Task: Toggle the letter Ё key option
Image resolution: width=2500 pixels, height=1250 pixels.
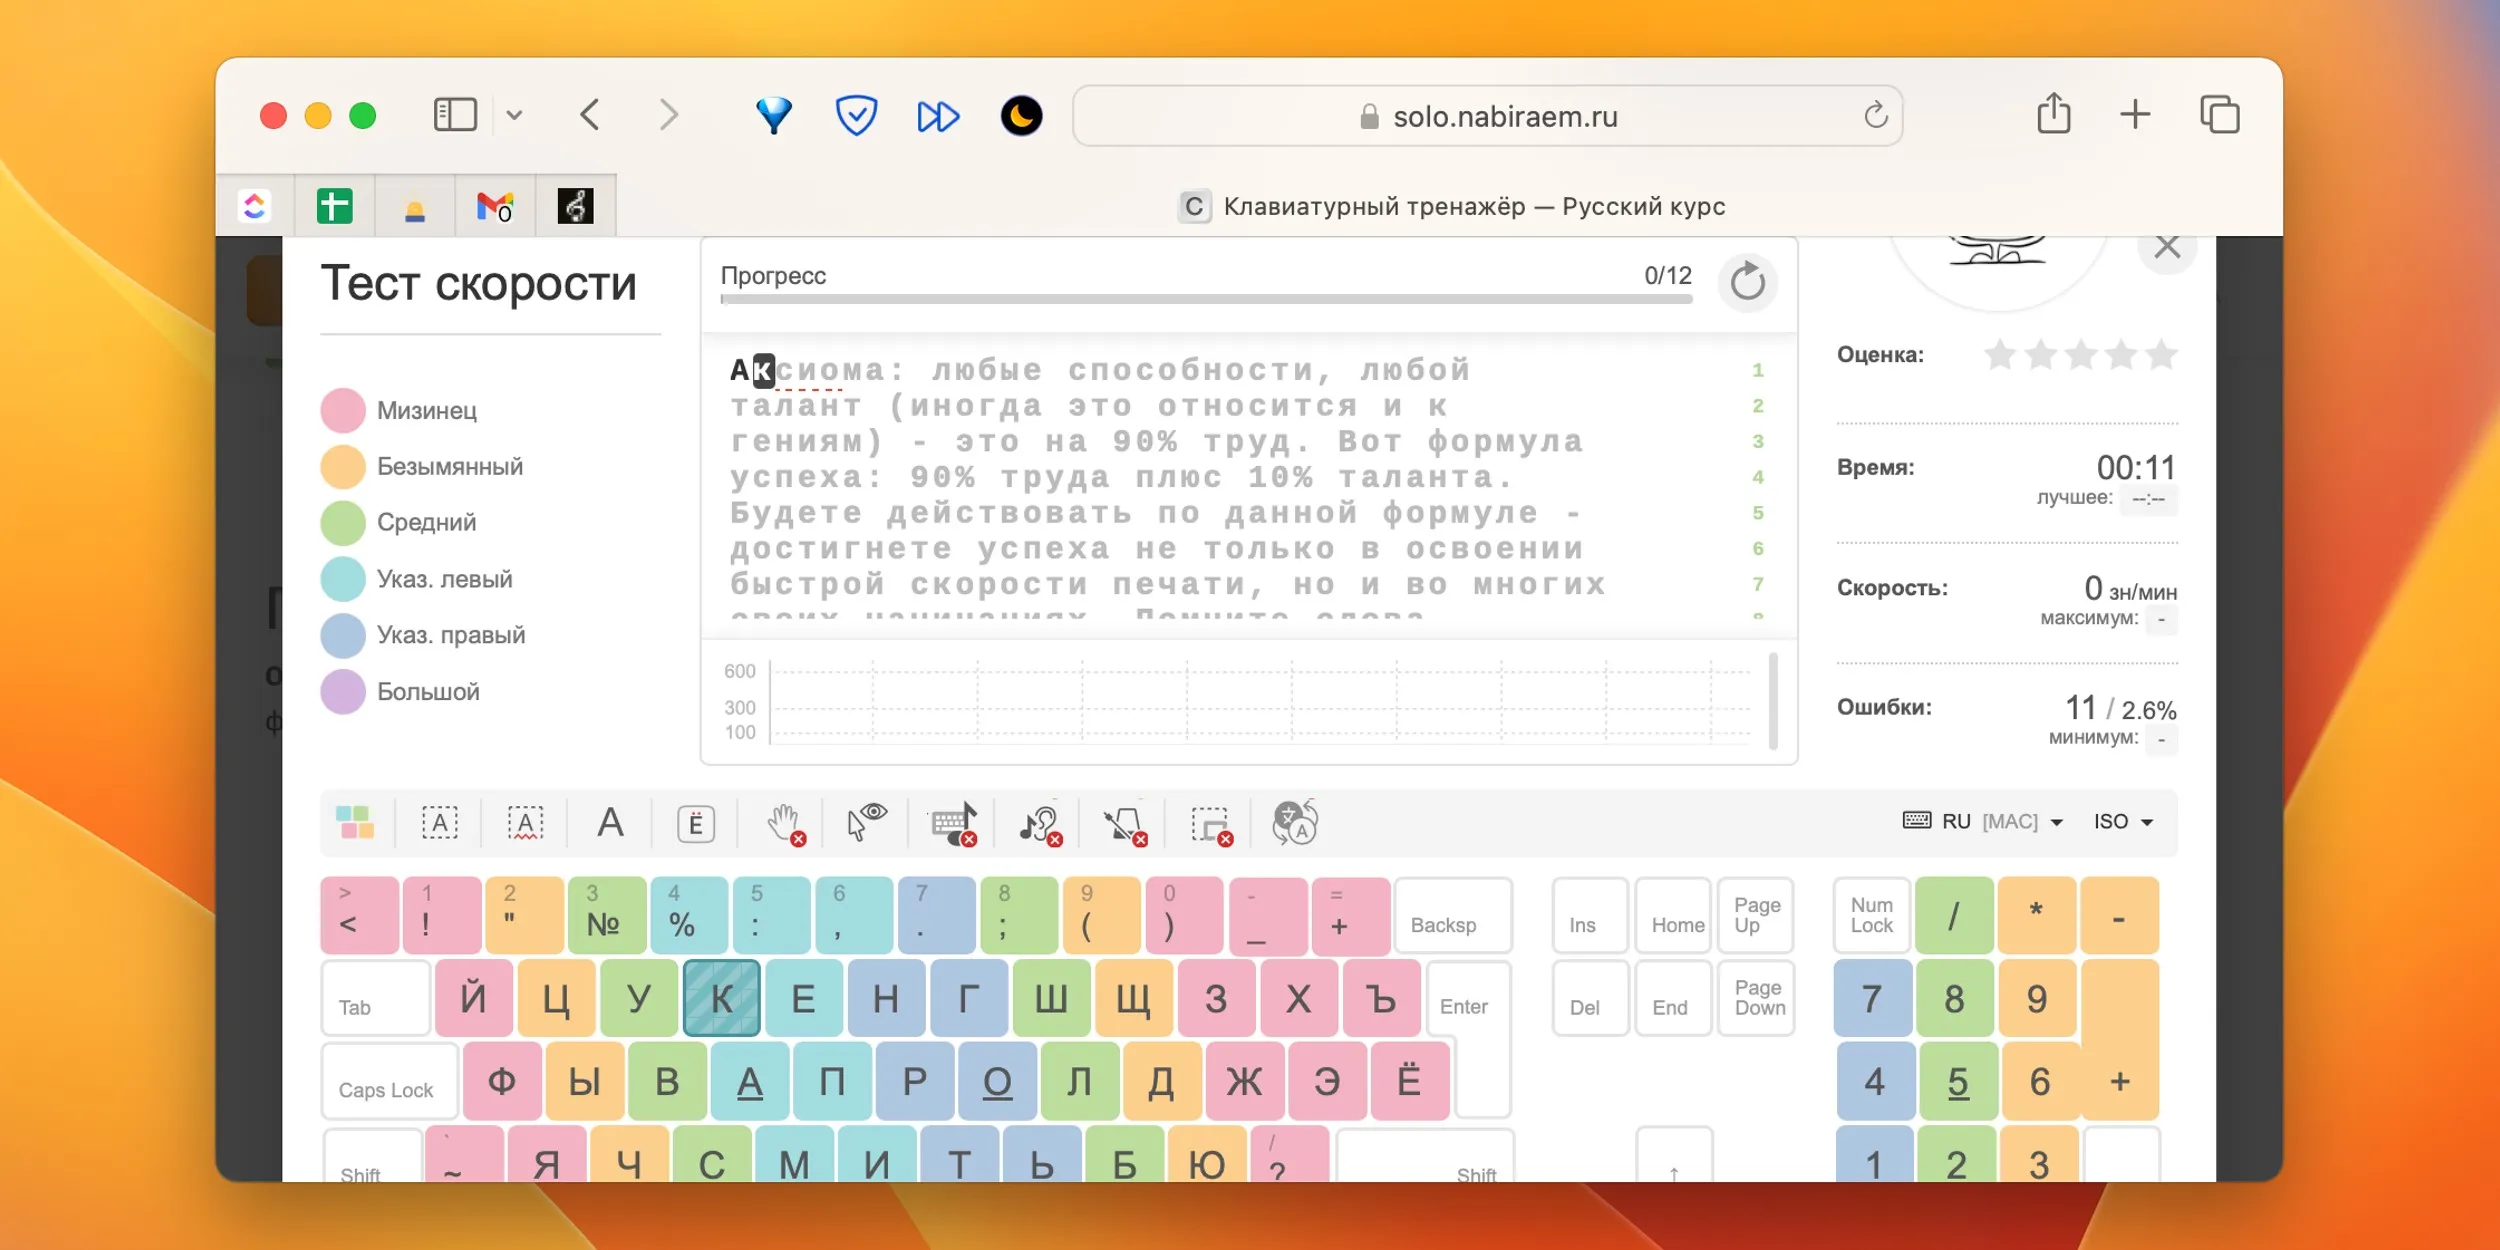Action: 696,823
